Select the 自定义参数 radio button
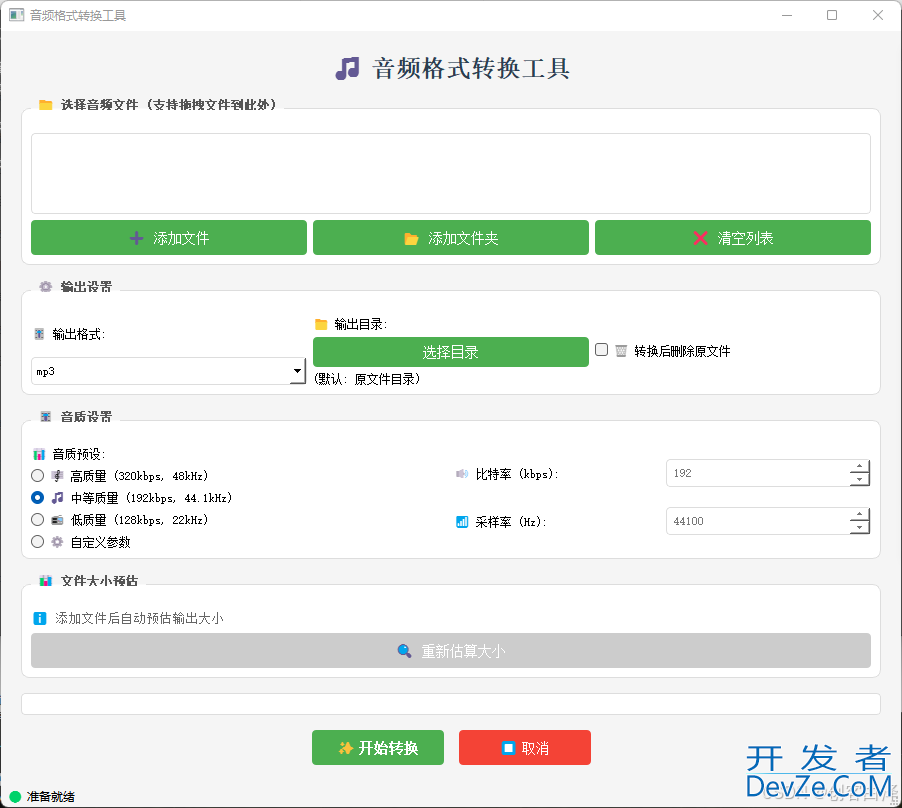902x808 pixels. 37,542
